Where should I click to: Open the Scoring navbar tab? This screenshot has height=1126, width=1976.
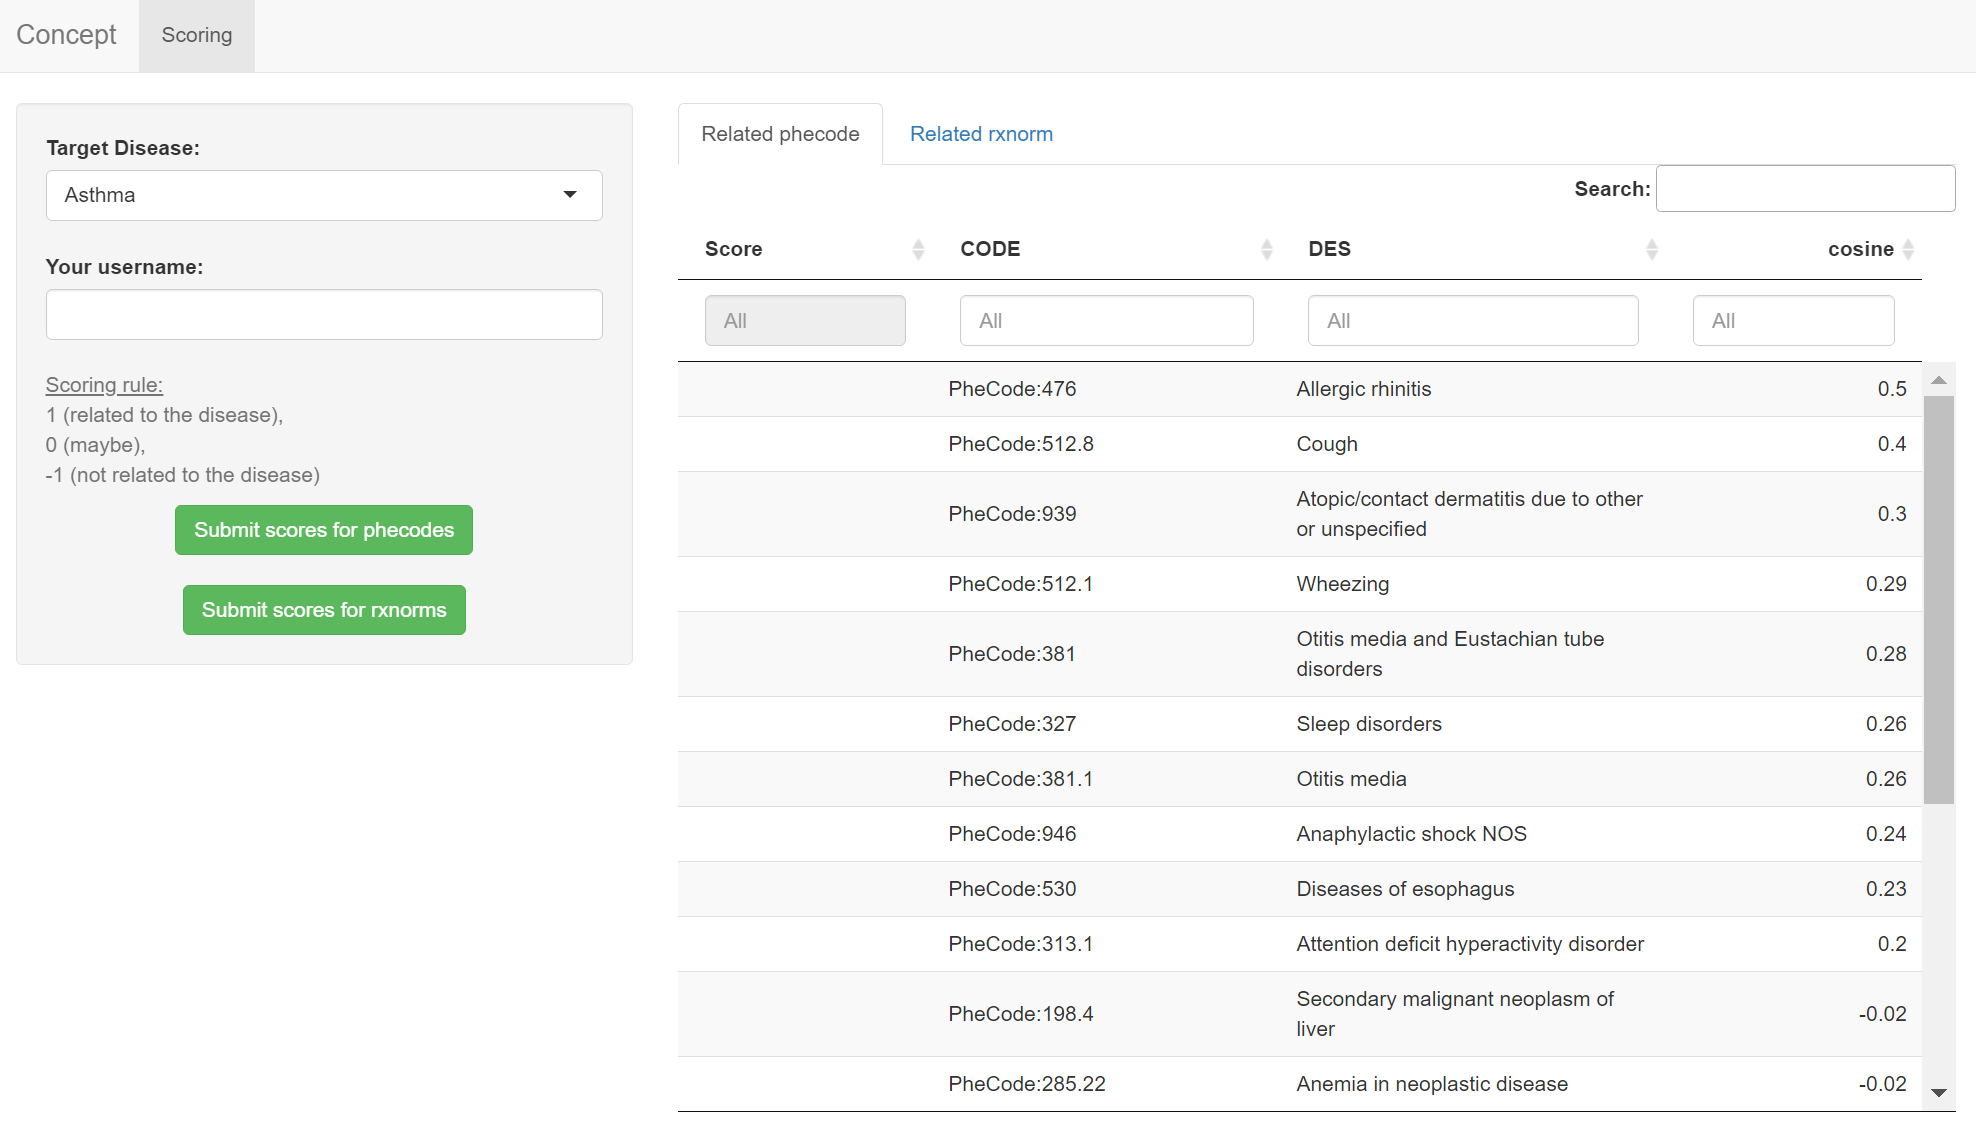click(197, 35)
